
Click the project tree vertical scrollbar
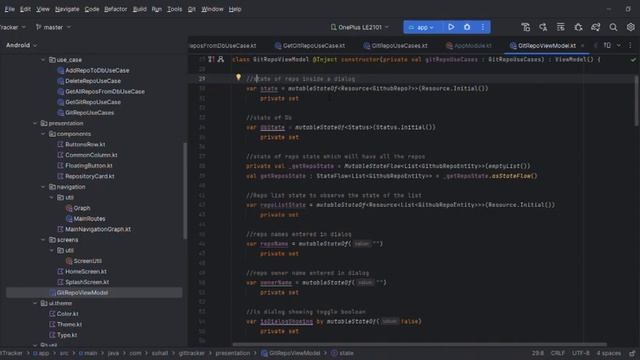pyautogui.click(x=185, y=191)
